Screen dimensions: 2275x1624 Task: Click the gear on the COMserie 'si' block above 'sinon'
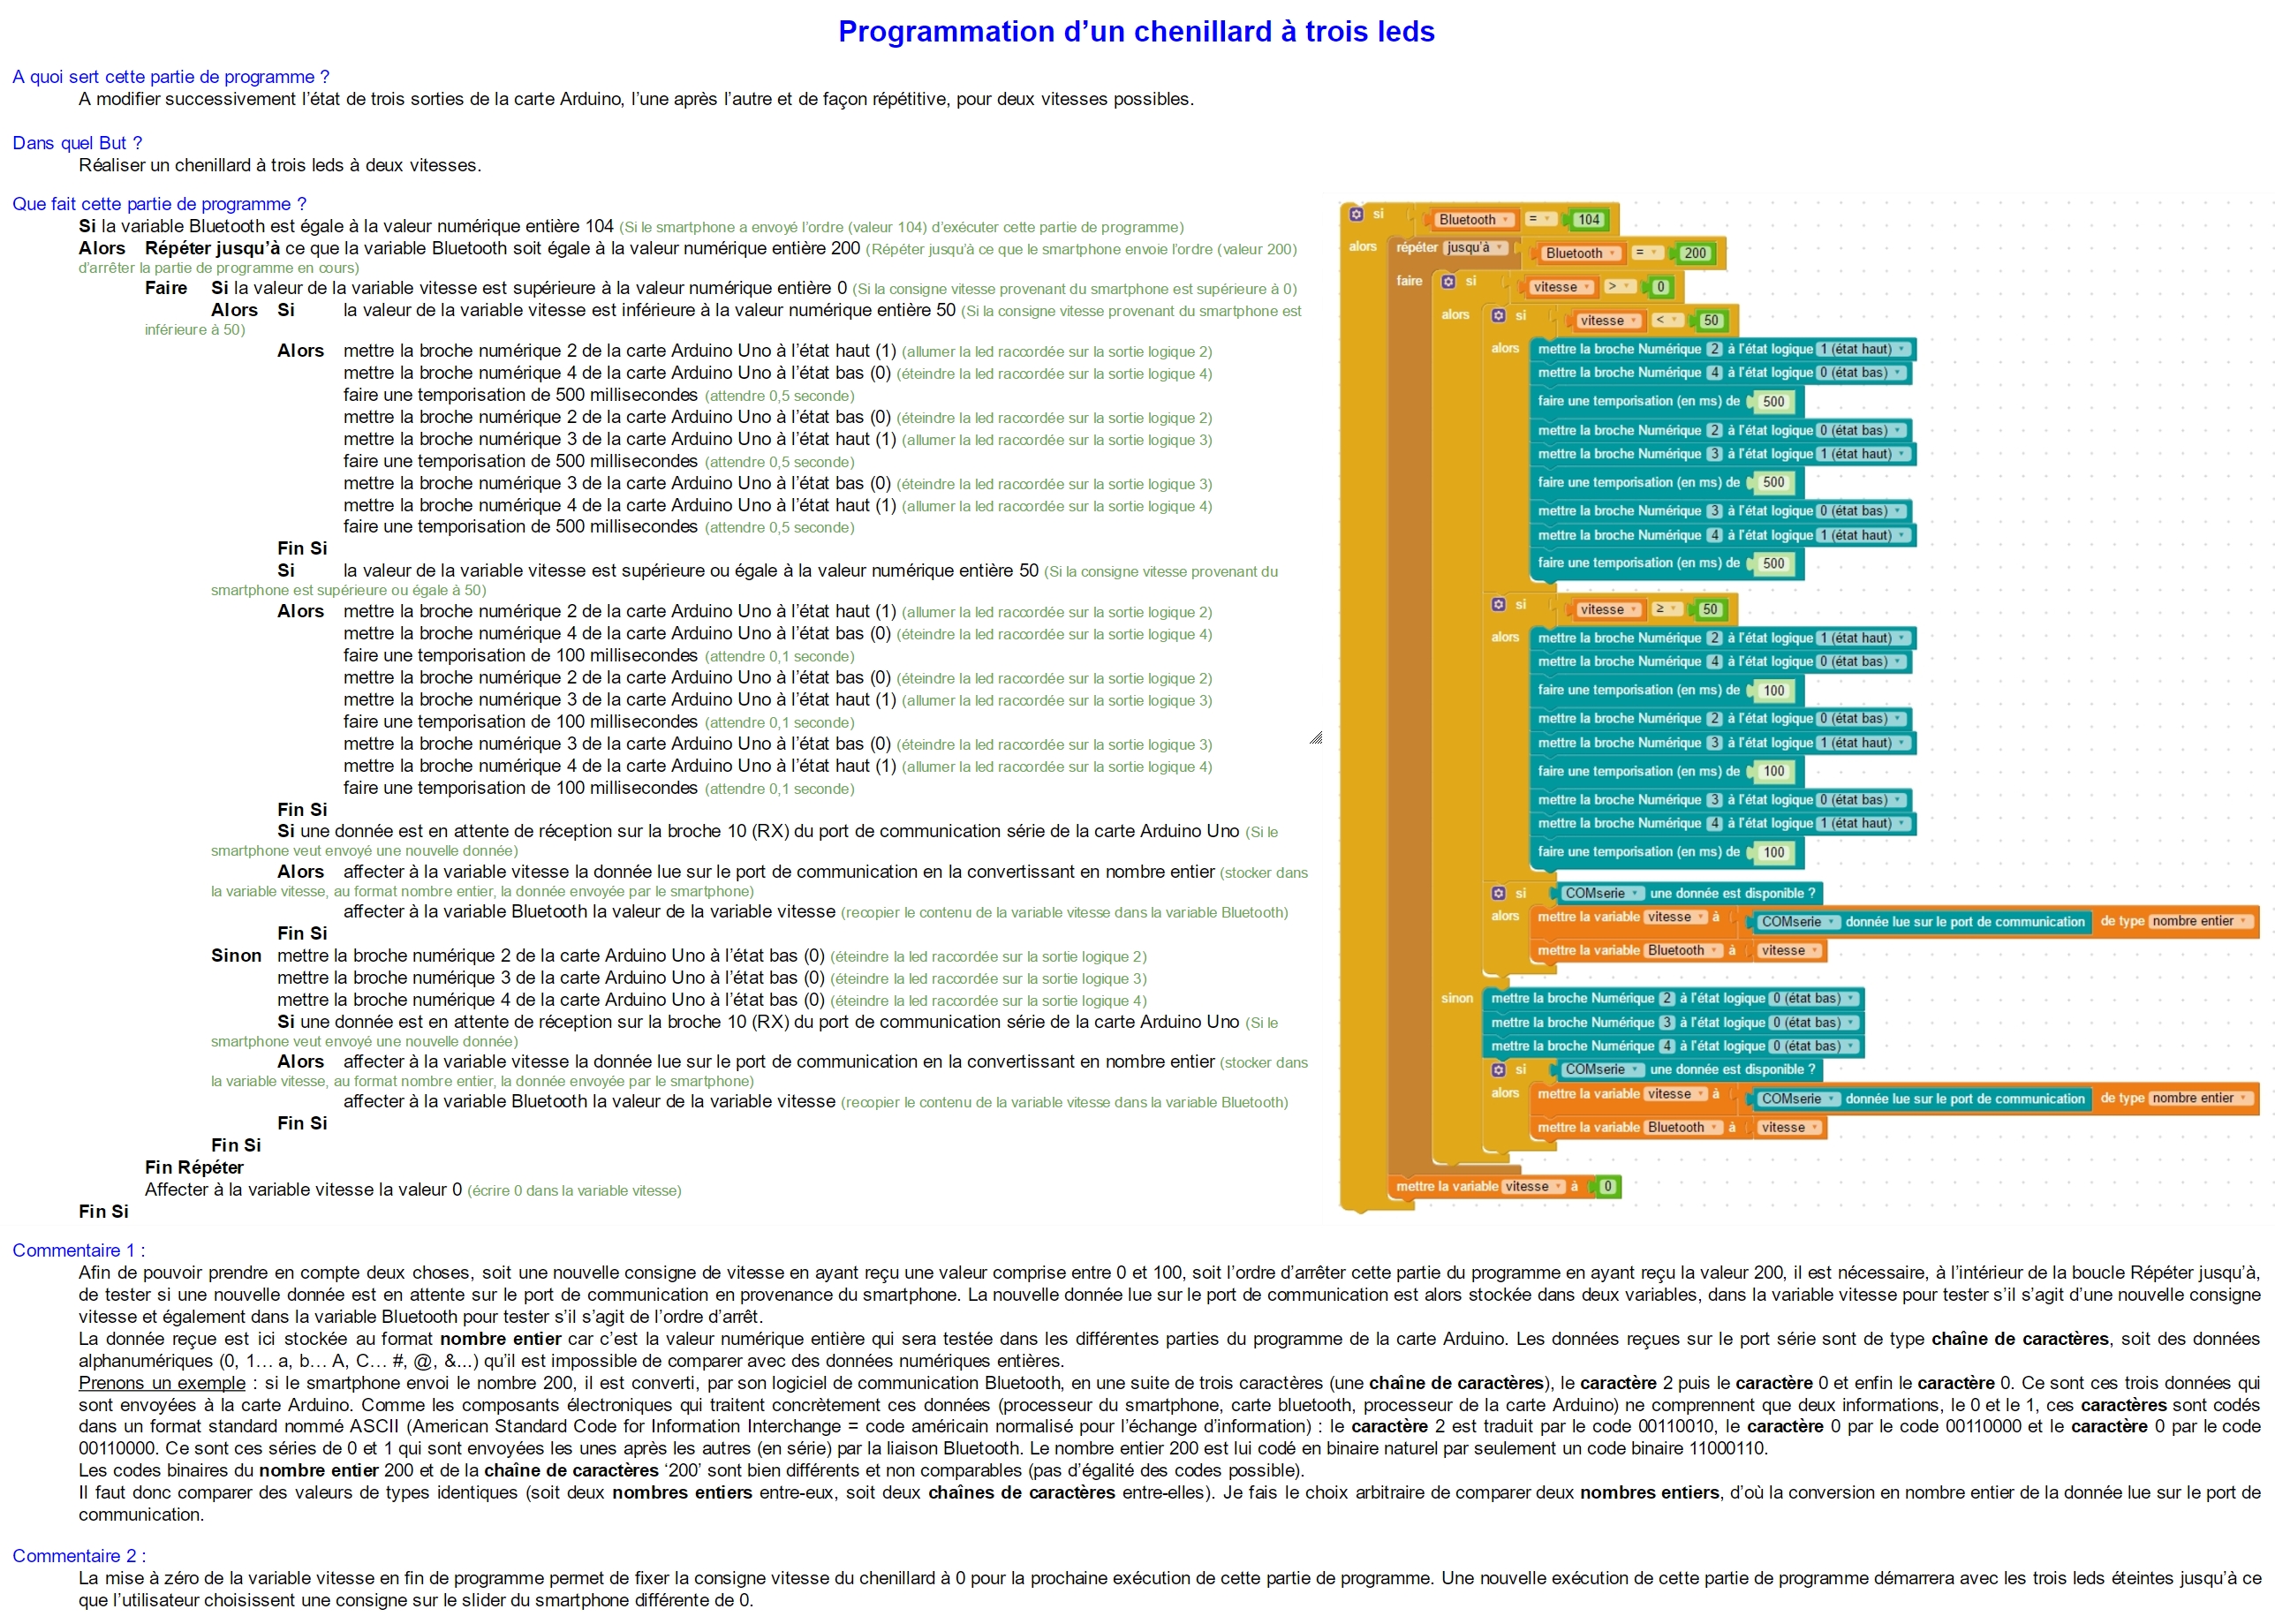[1498, 893]
